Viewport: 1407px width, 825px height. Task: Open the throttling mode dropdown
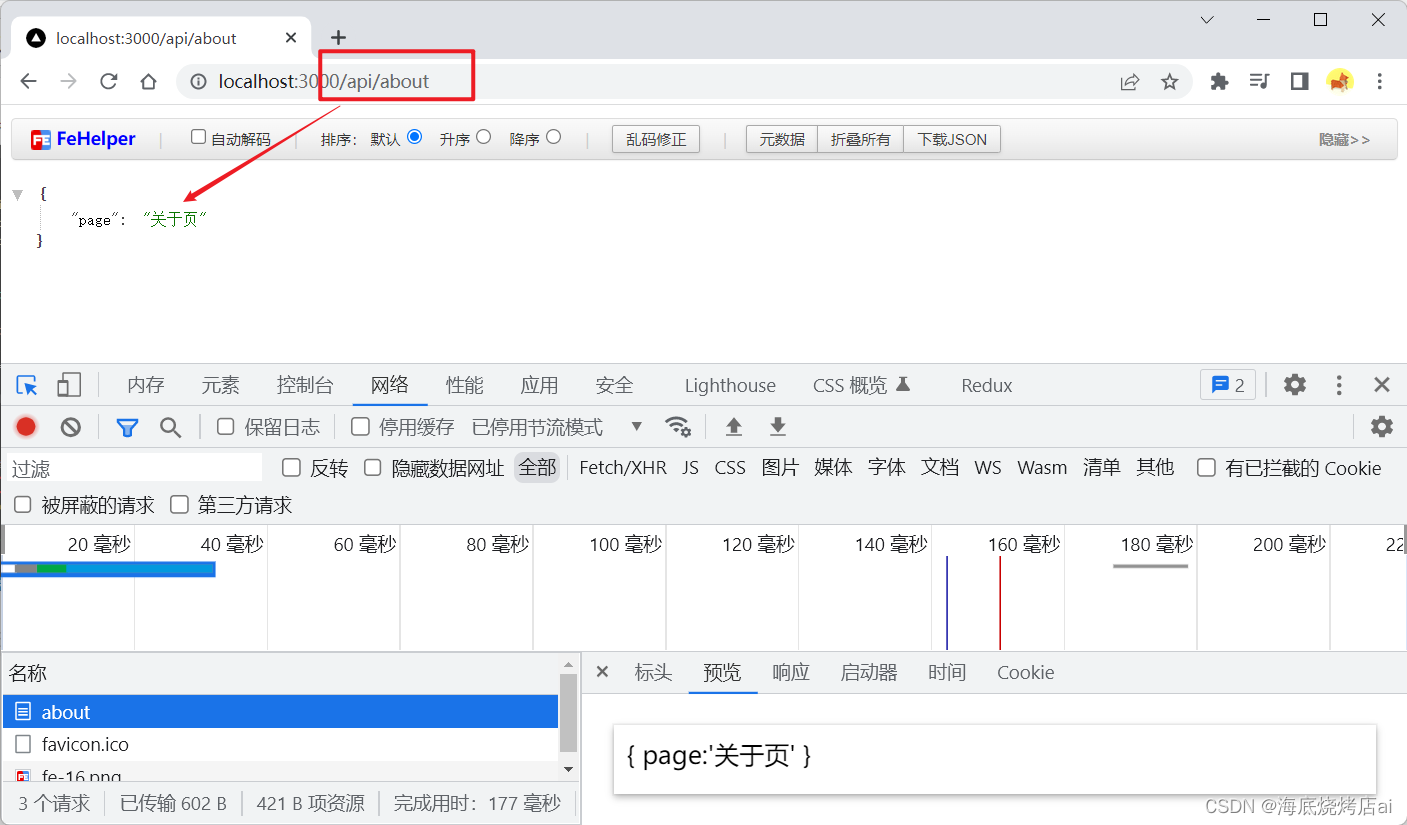point(636,427)
